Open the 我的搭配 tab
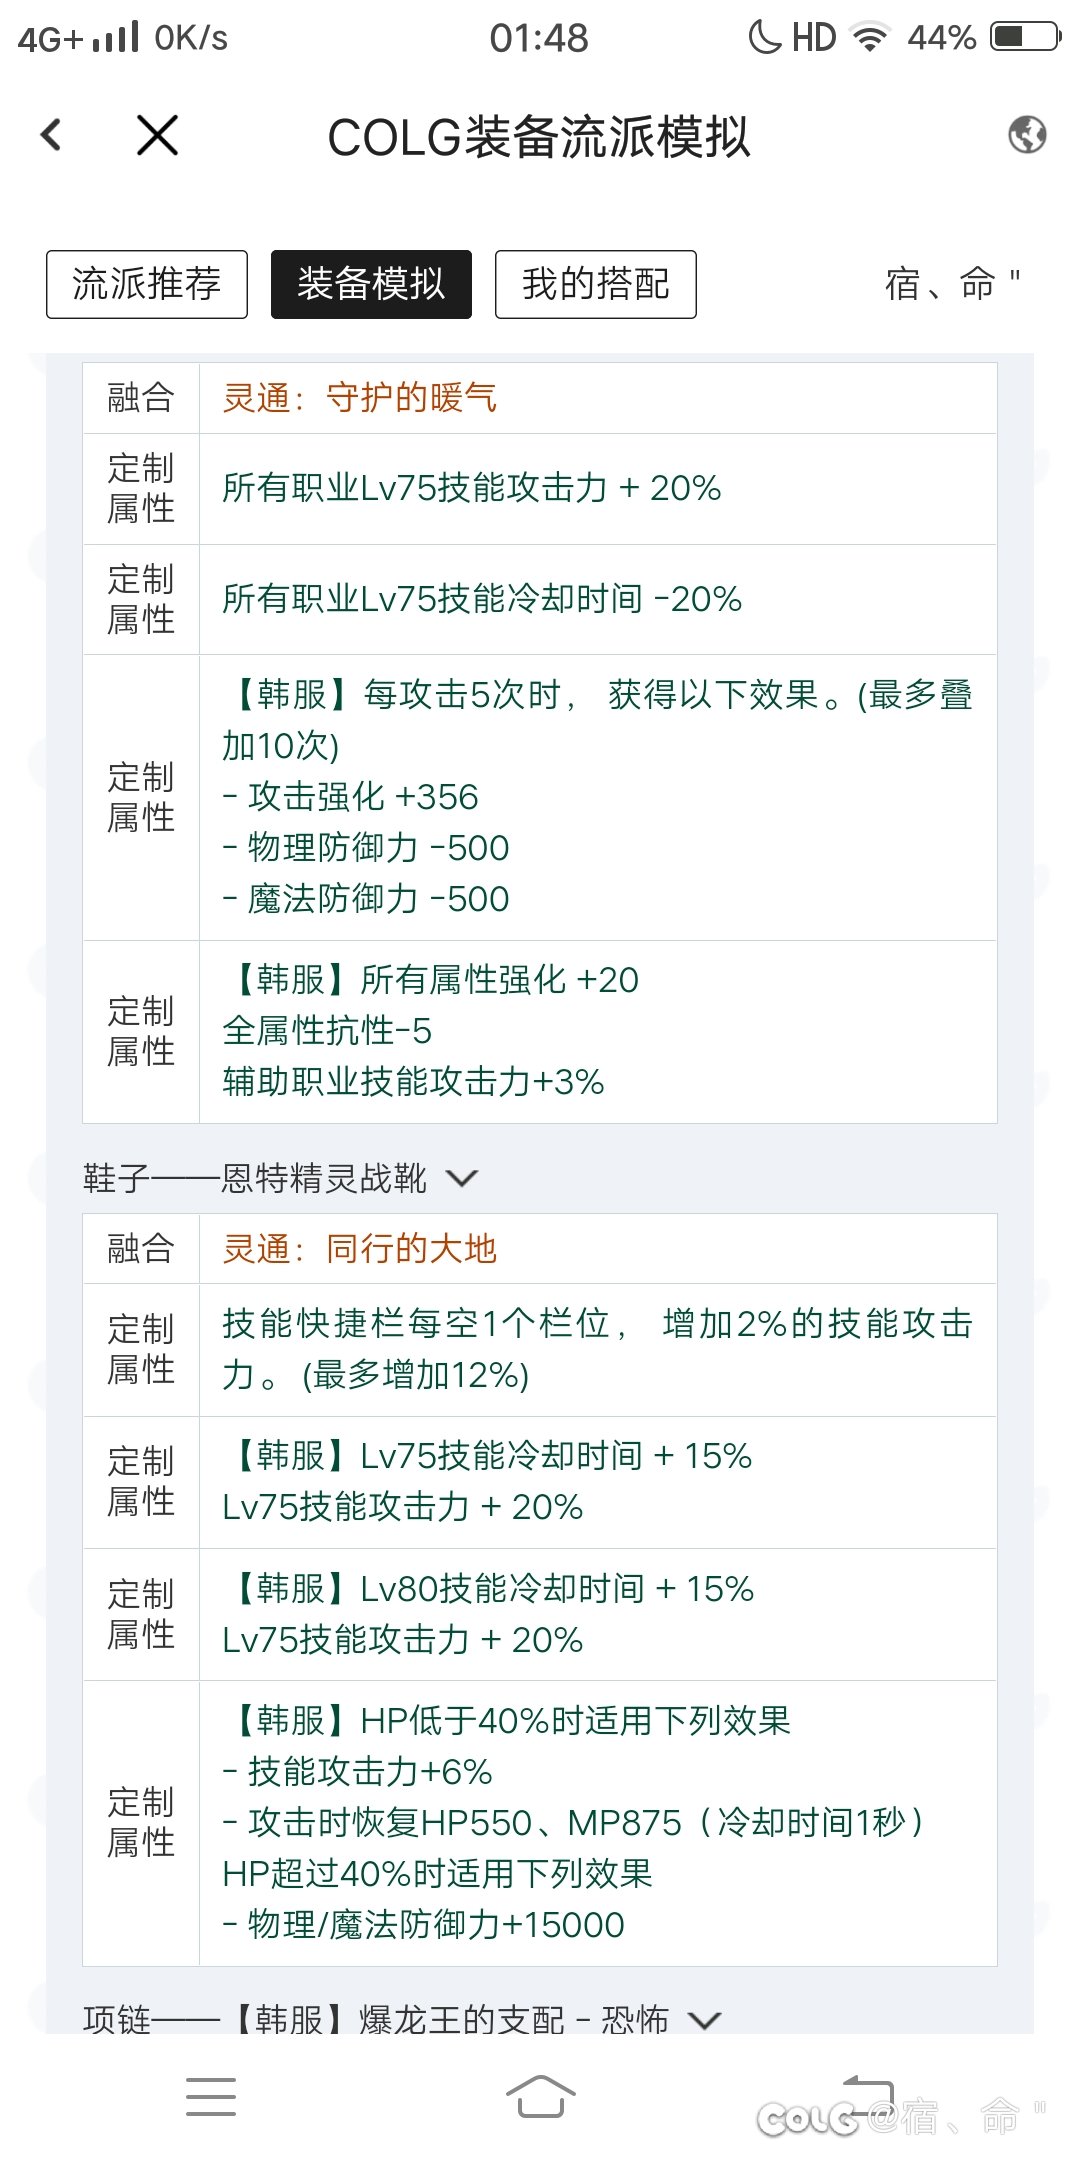The height and width of the screenshot is (2160, 1080). pos(596,284)
